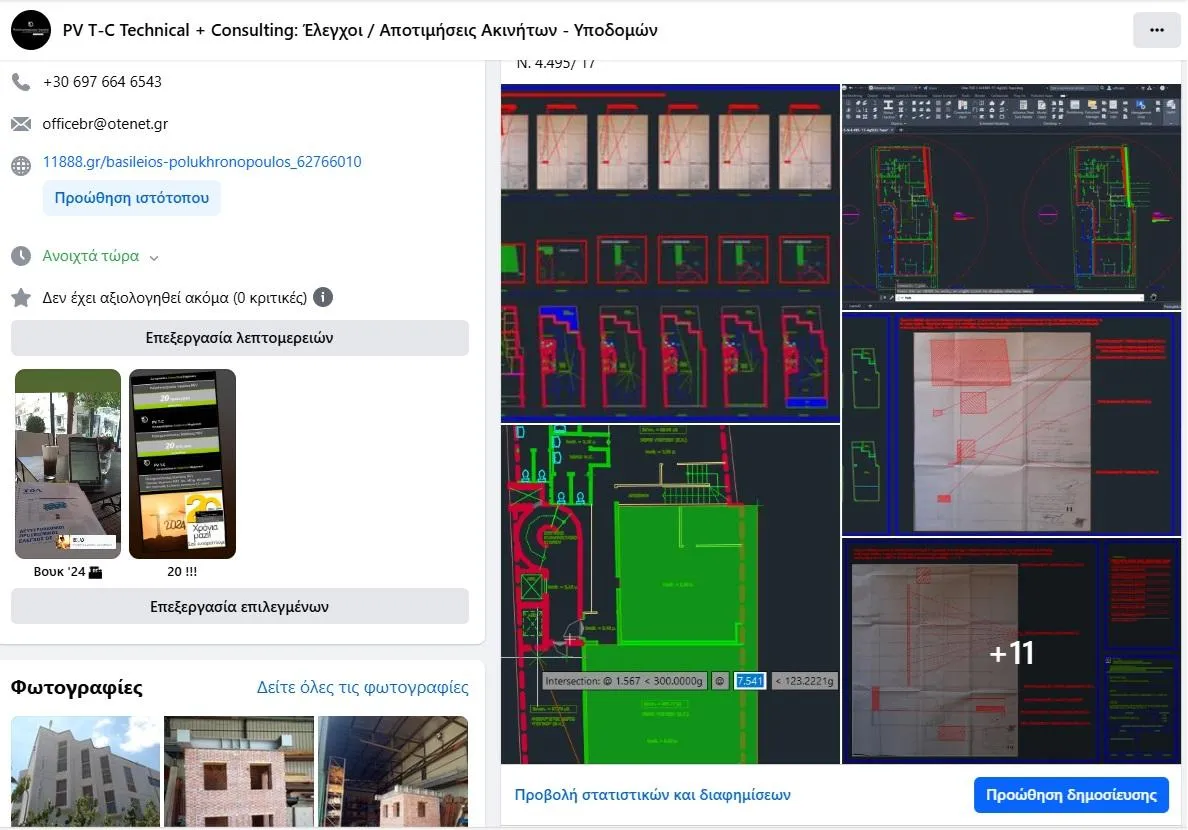Image resolution: width=1188 pixels, height=830 pixels.
Task: Click 'Προβολή στατιστικών και διαφημίσεων' link
Action: click(x=652, y=795)
